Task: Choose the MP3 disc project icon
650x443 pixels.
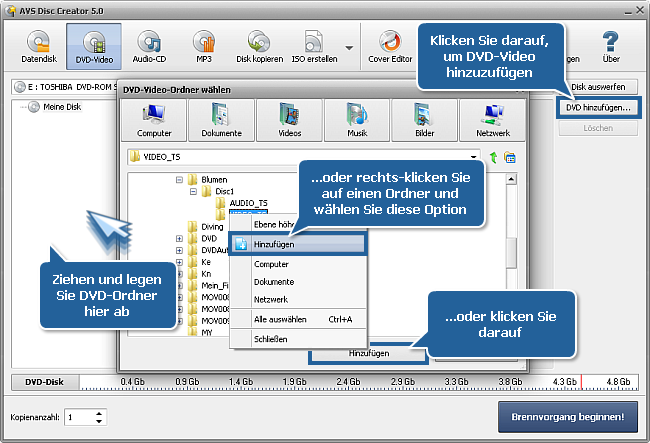Action: point(204,46)
